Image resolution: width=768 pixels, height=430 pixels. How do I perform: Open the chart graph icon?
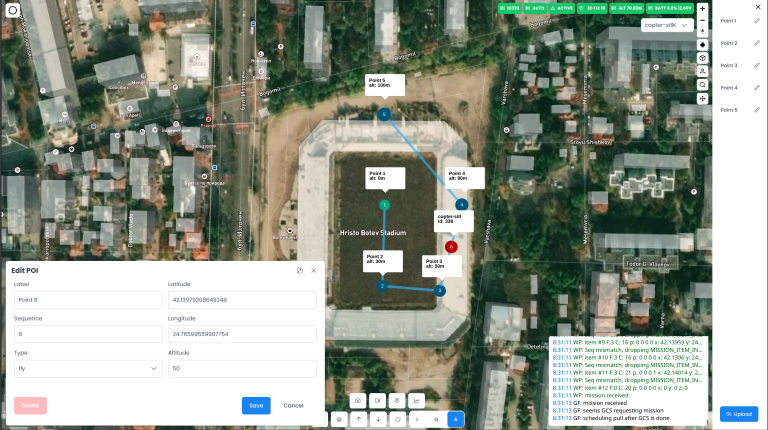[x=417, y=401]
